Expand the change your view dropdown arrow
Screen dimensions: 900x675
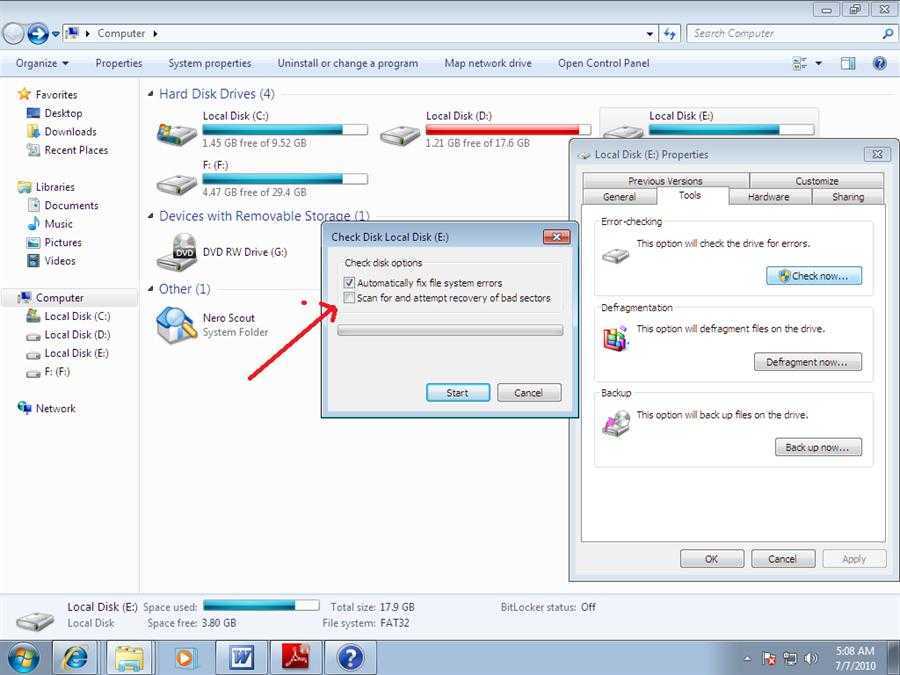[x=818, y=63]
